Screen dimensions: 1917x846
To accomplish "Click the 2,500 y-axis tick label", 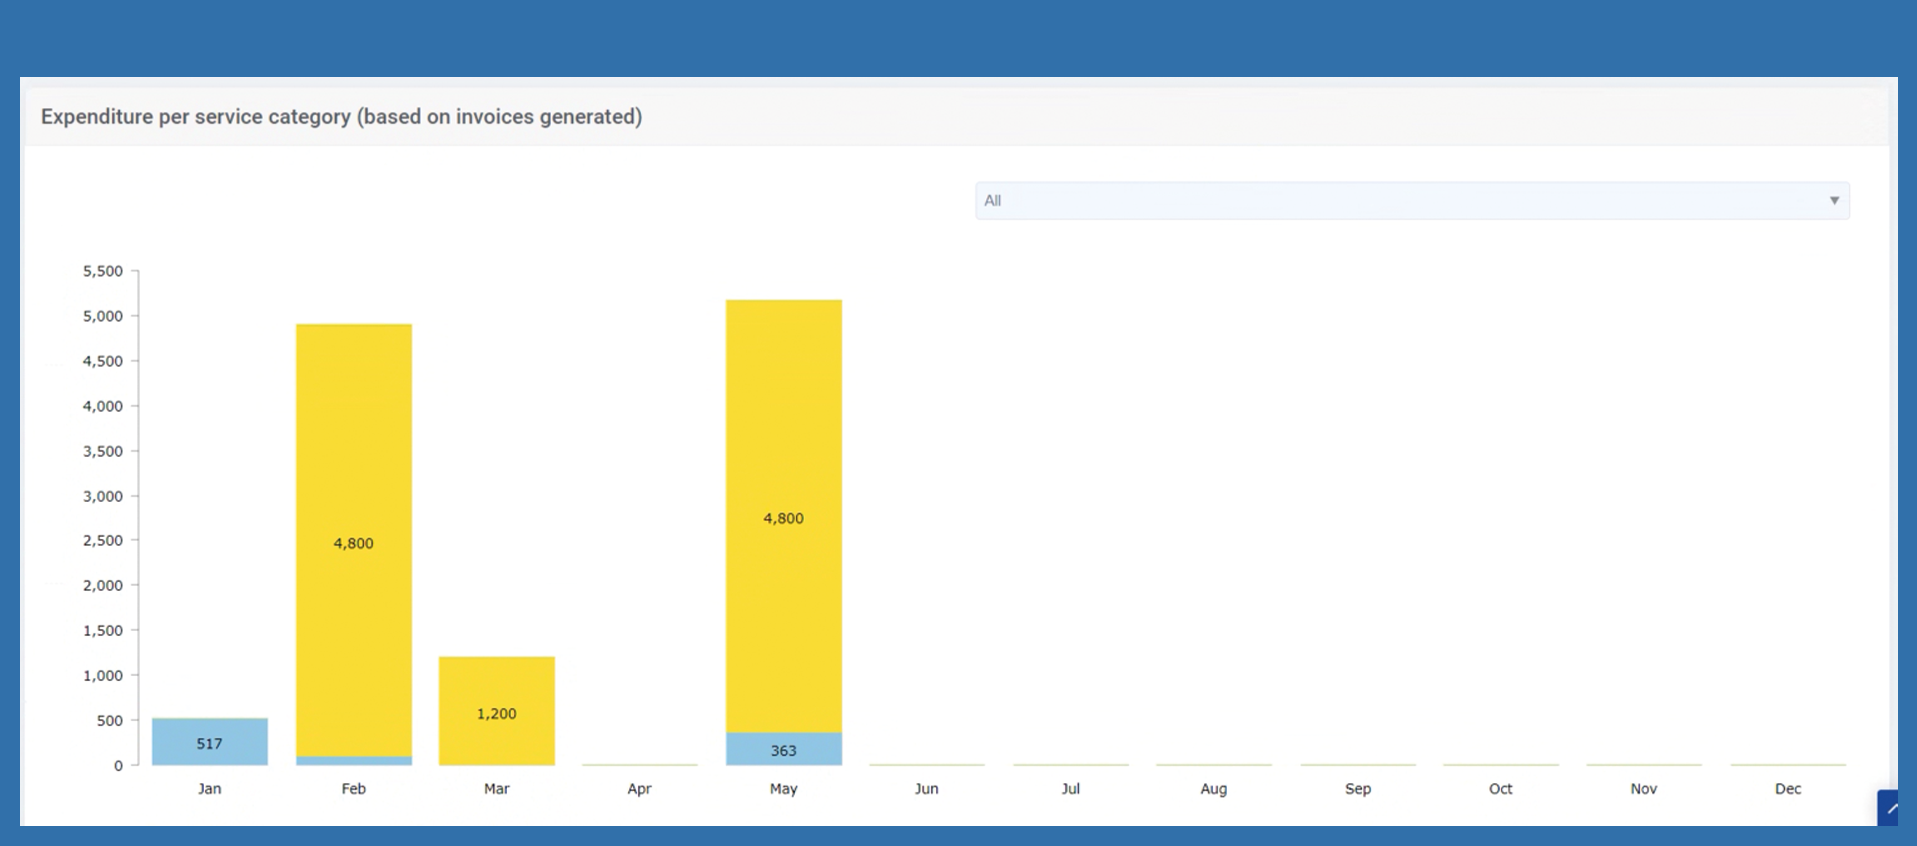I will pos(103,541).
